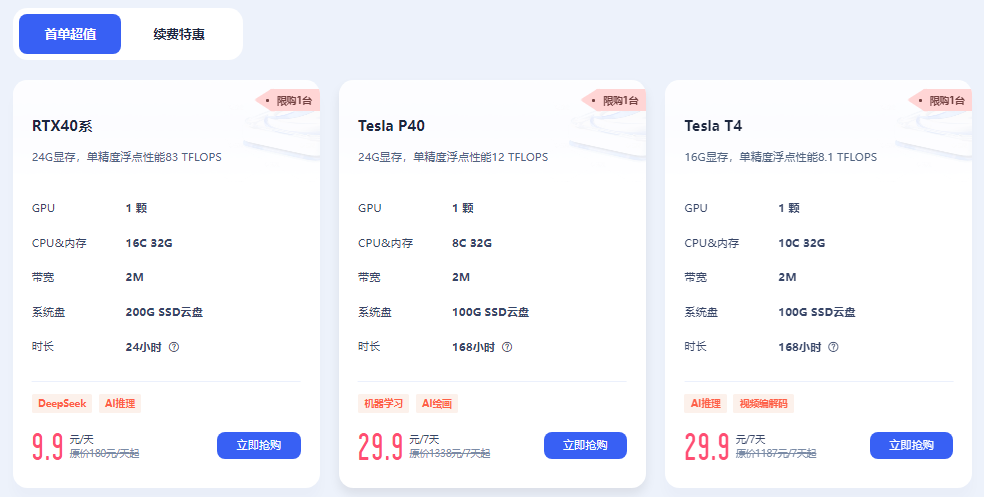Click the 24G显存 12 TFLOPS description
Screen dimensions: 984x497
point(453,157)
